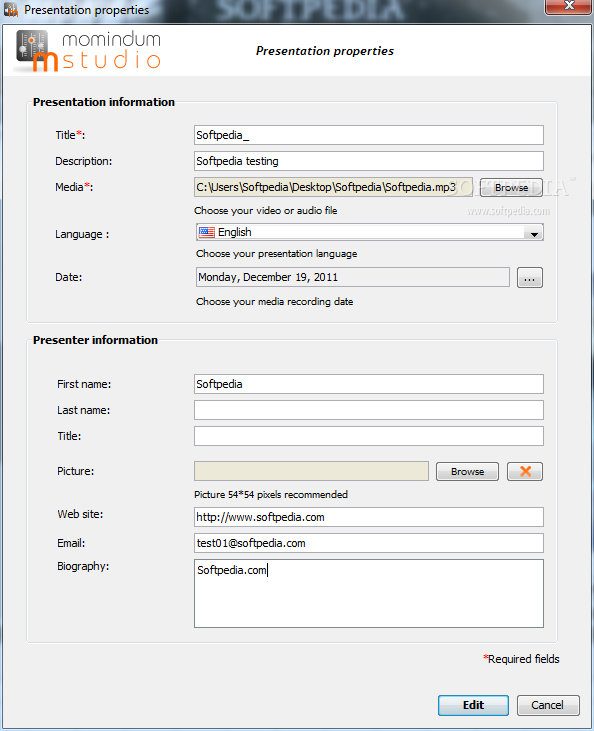Screen dimensions: 594x731
Task: Click the 'Biography:' label
Action: click(x=83, y=566)
